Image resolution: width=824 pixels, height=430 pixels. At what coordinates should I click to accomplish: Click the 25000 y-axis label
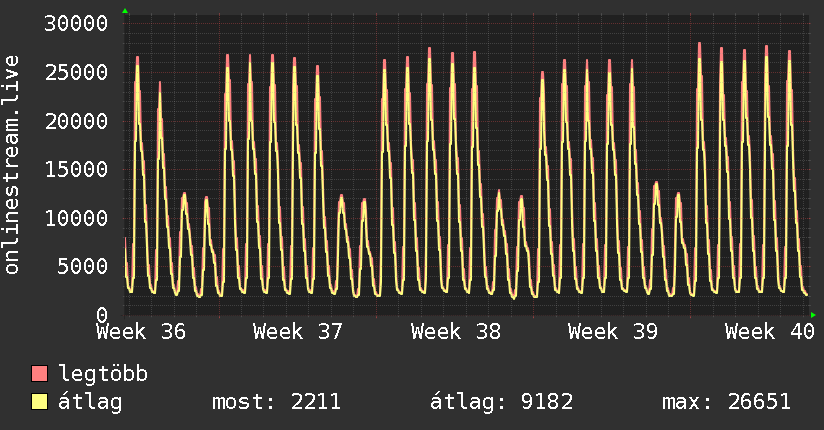76,73
